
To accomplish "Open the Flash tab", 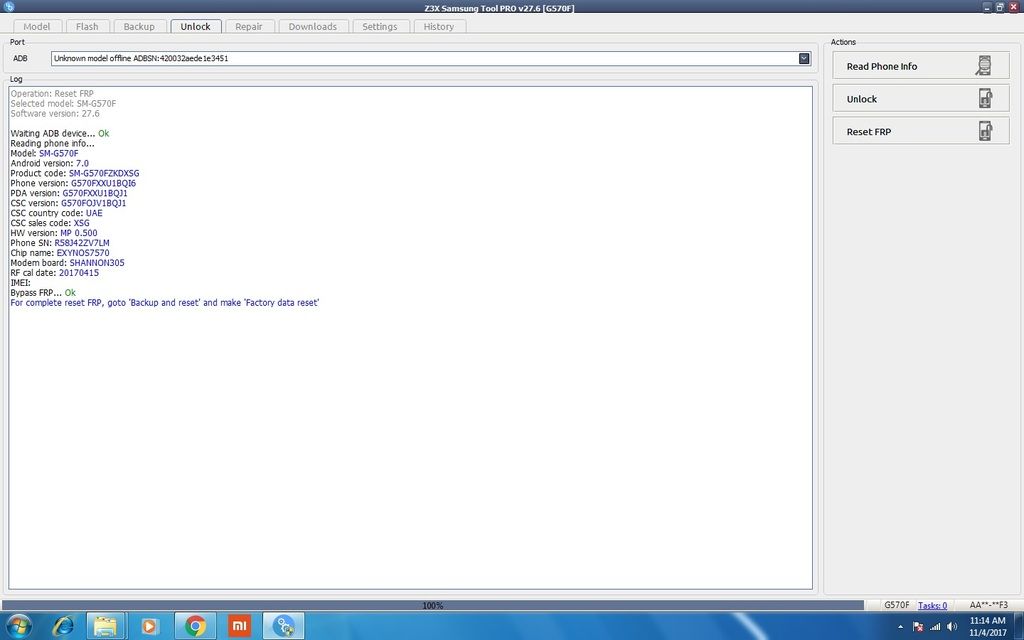I will [87, 27].
